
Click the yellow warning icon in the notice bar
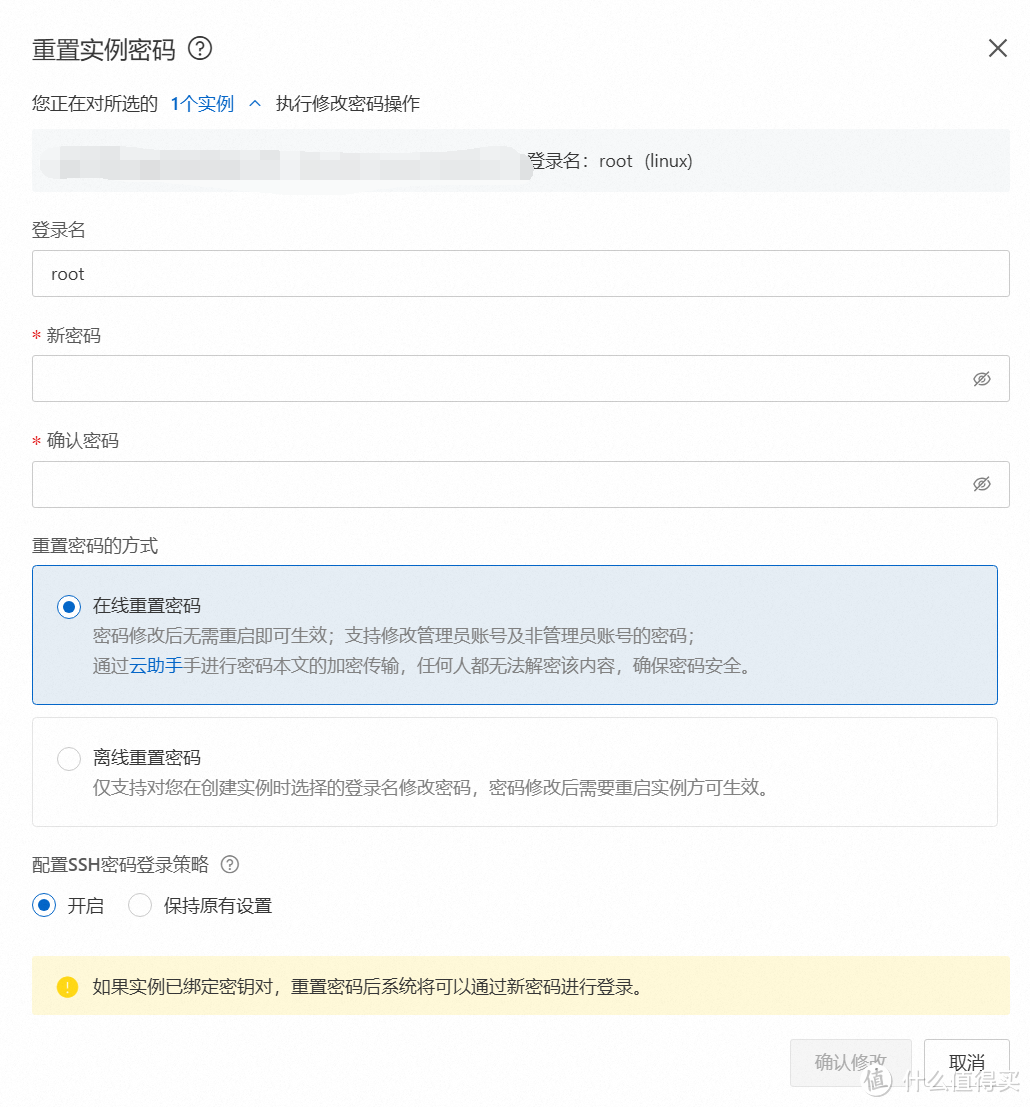click(x=66, y=986)
